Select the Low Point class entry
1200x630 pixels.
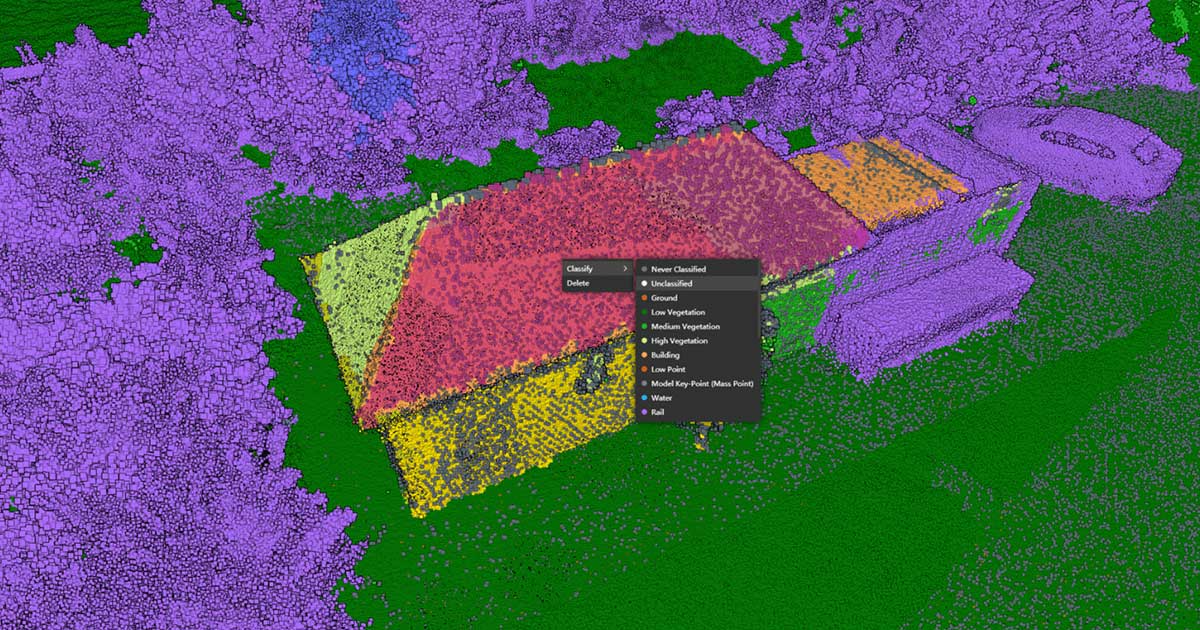tap(668, 369)
